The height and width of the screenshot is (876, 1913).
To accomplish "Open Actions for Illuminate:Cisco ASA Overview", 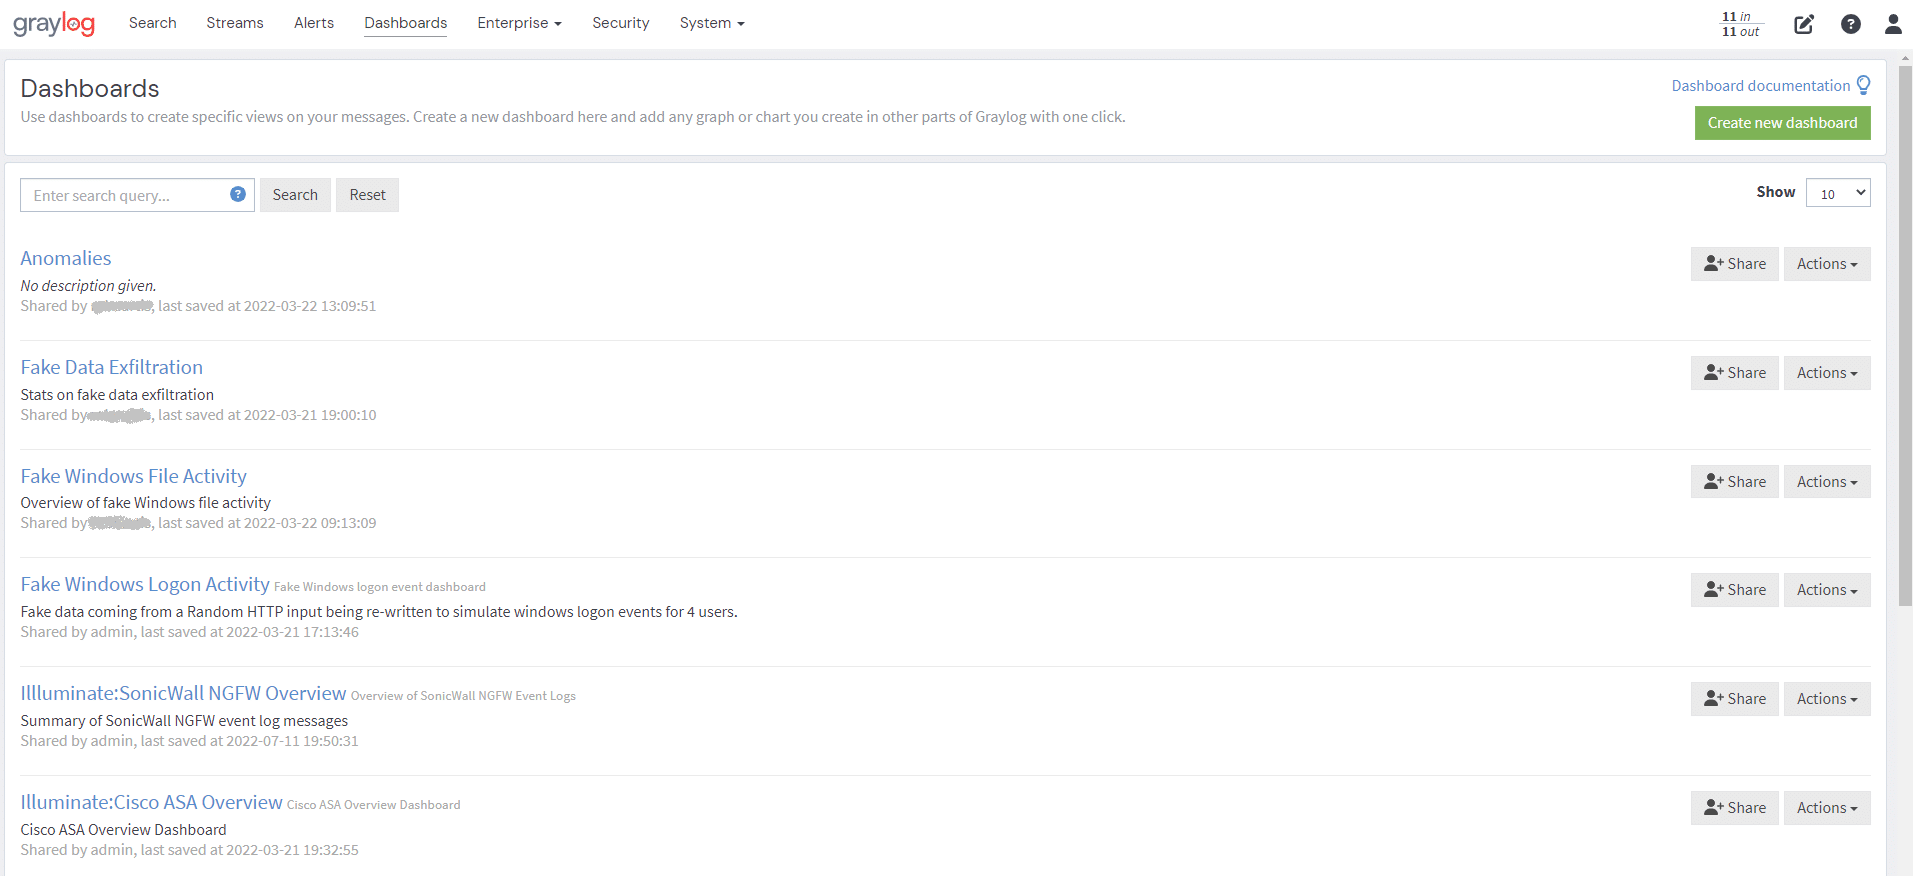I will coord(1826,808).
